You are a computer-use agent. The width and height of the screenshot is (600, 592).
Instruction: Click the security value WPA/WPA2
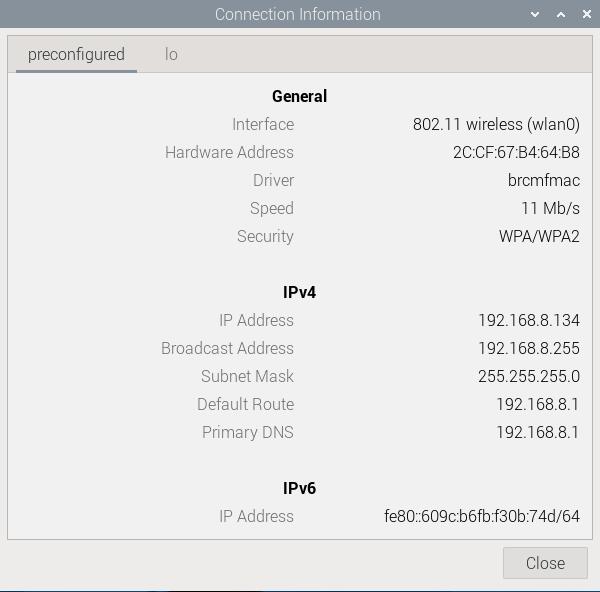[539, 236]
